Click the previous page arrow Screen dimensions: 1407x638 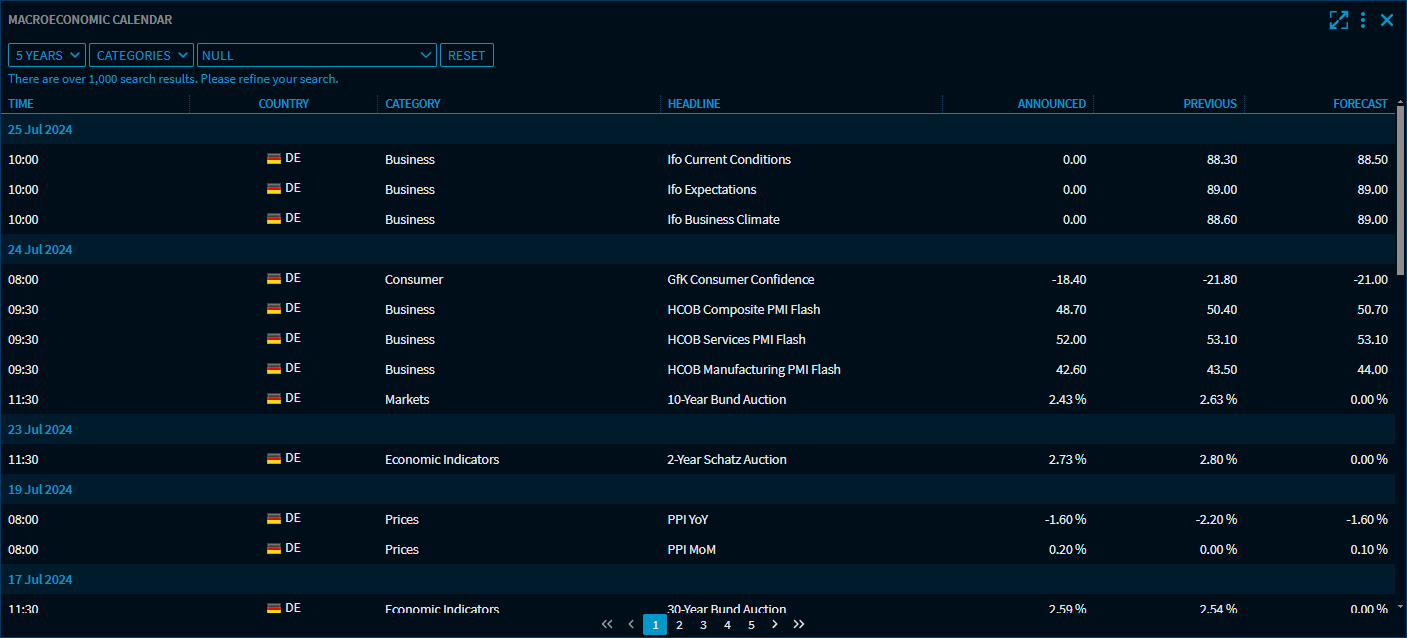(x=631, y=625)
